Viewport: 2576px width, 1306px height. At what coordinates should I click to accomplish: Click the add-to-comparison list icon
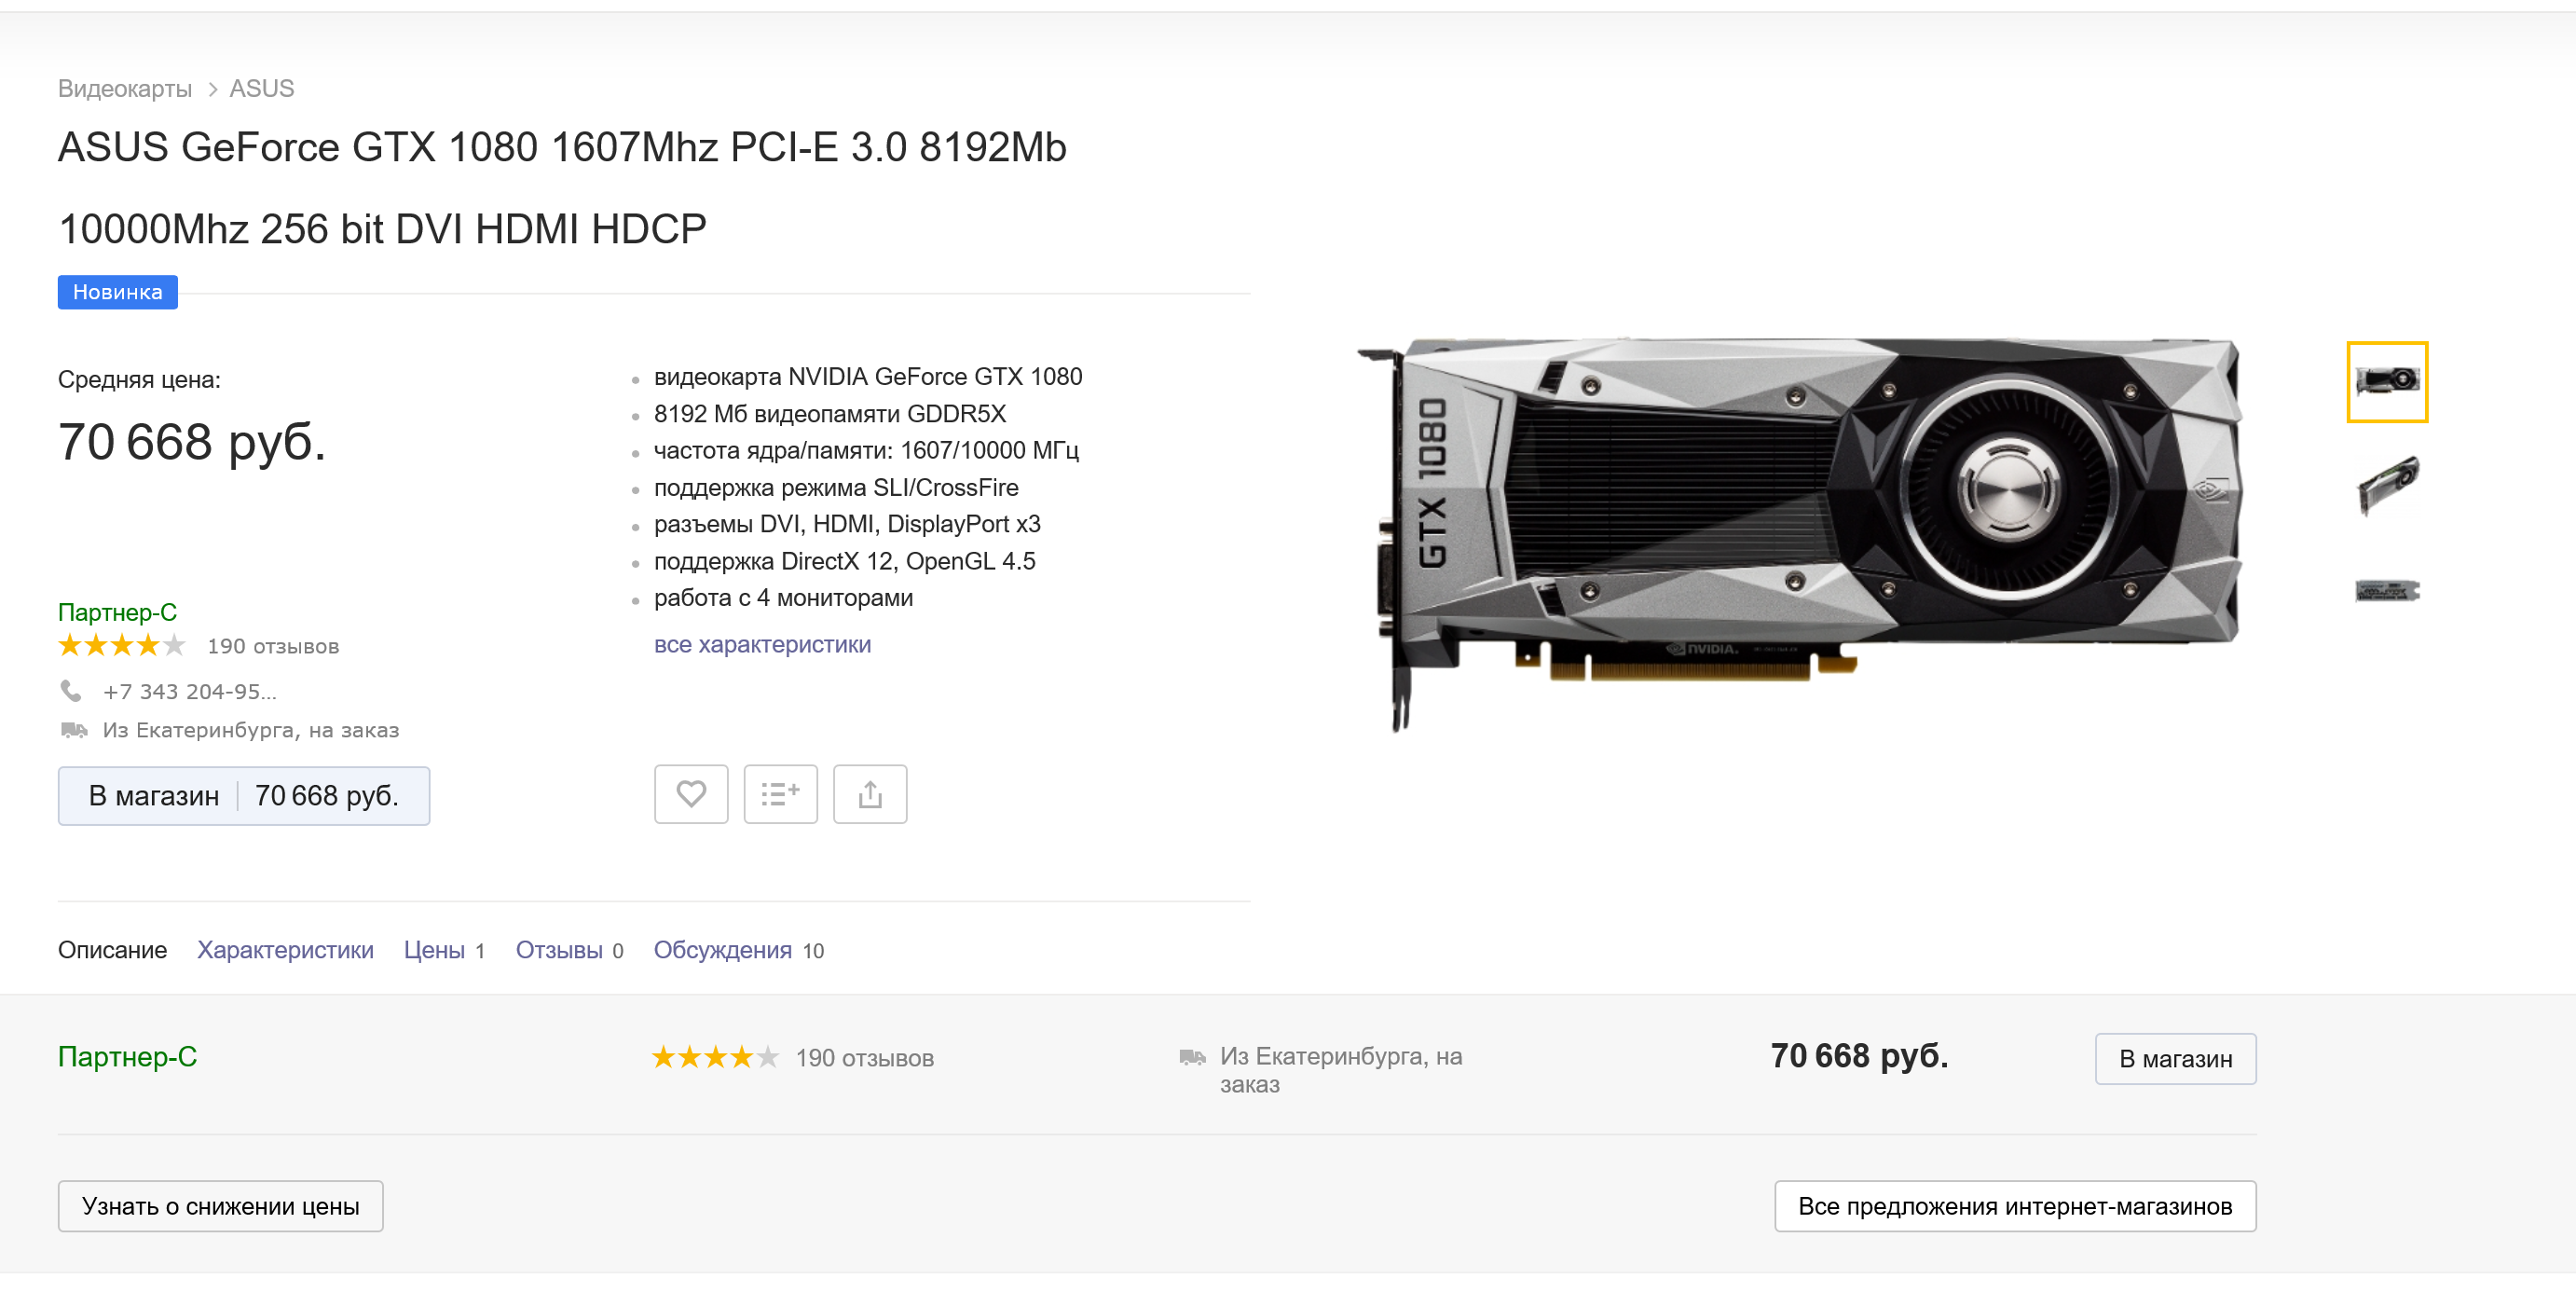[780, 794]
